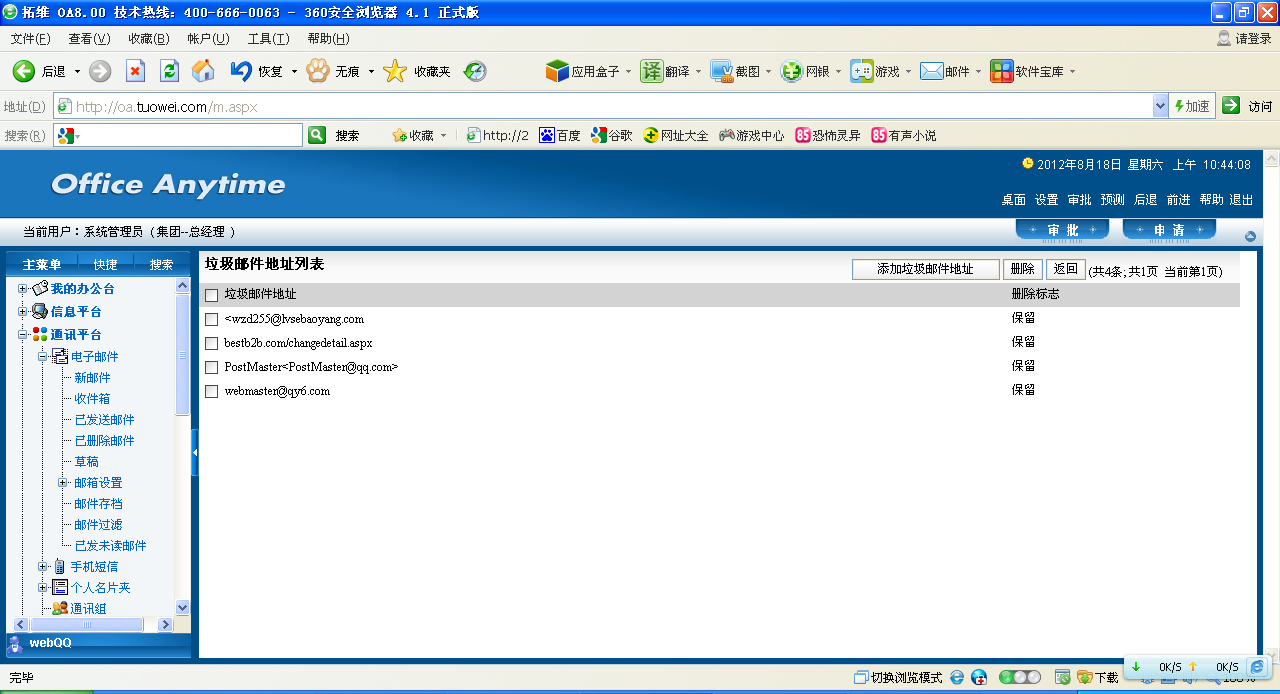The width and height of the screenshot is (1280, 694).
Task: Open the 收件箱 inbox link
Action: [92, 399]
